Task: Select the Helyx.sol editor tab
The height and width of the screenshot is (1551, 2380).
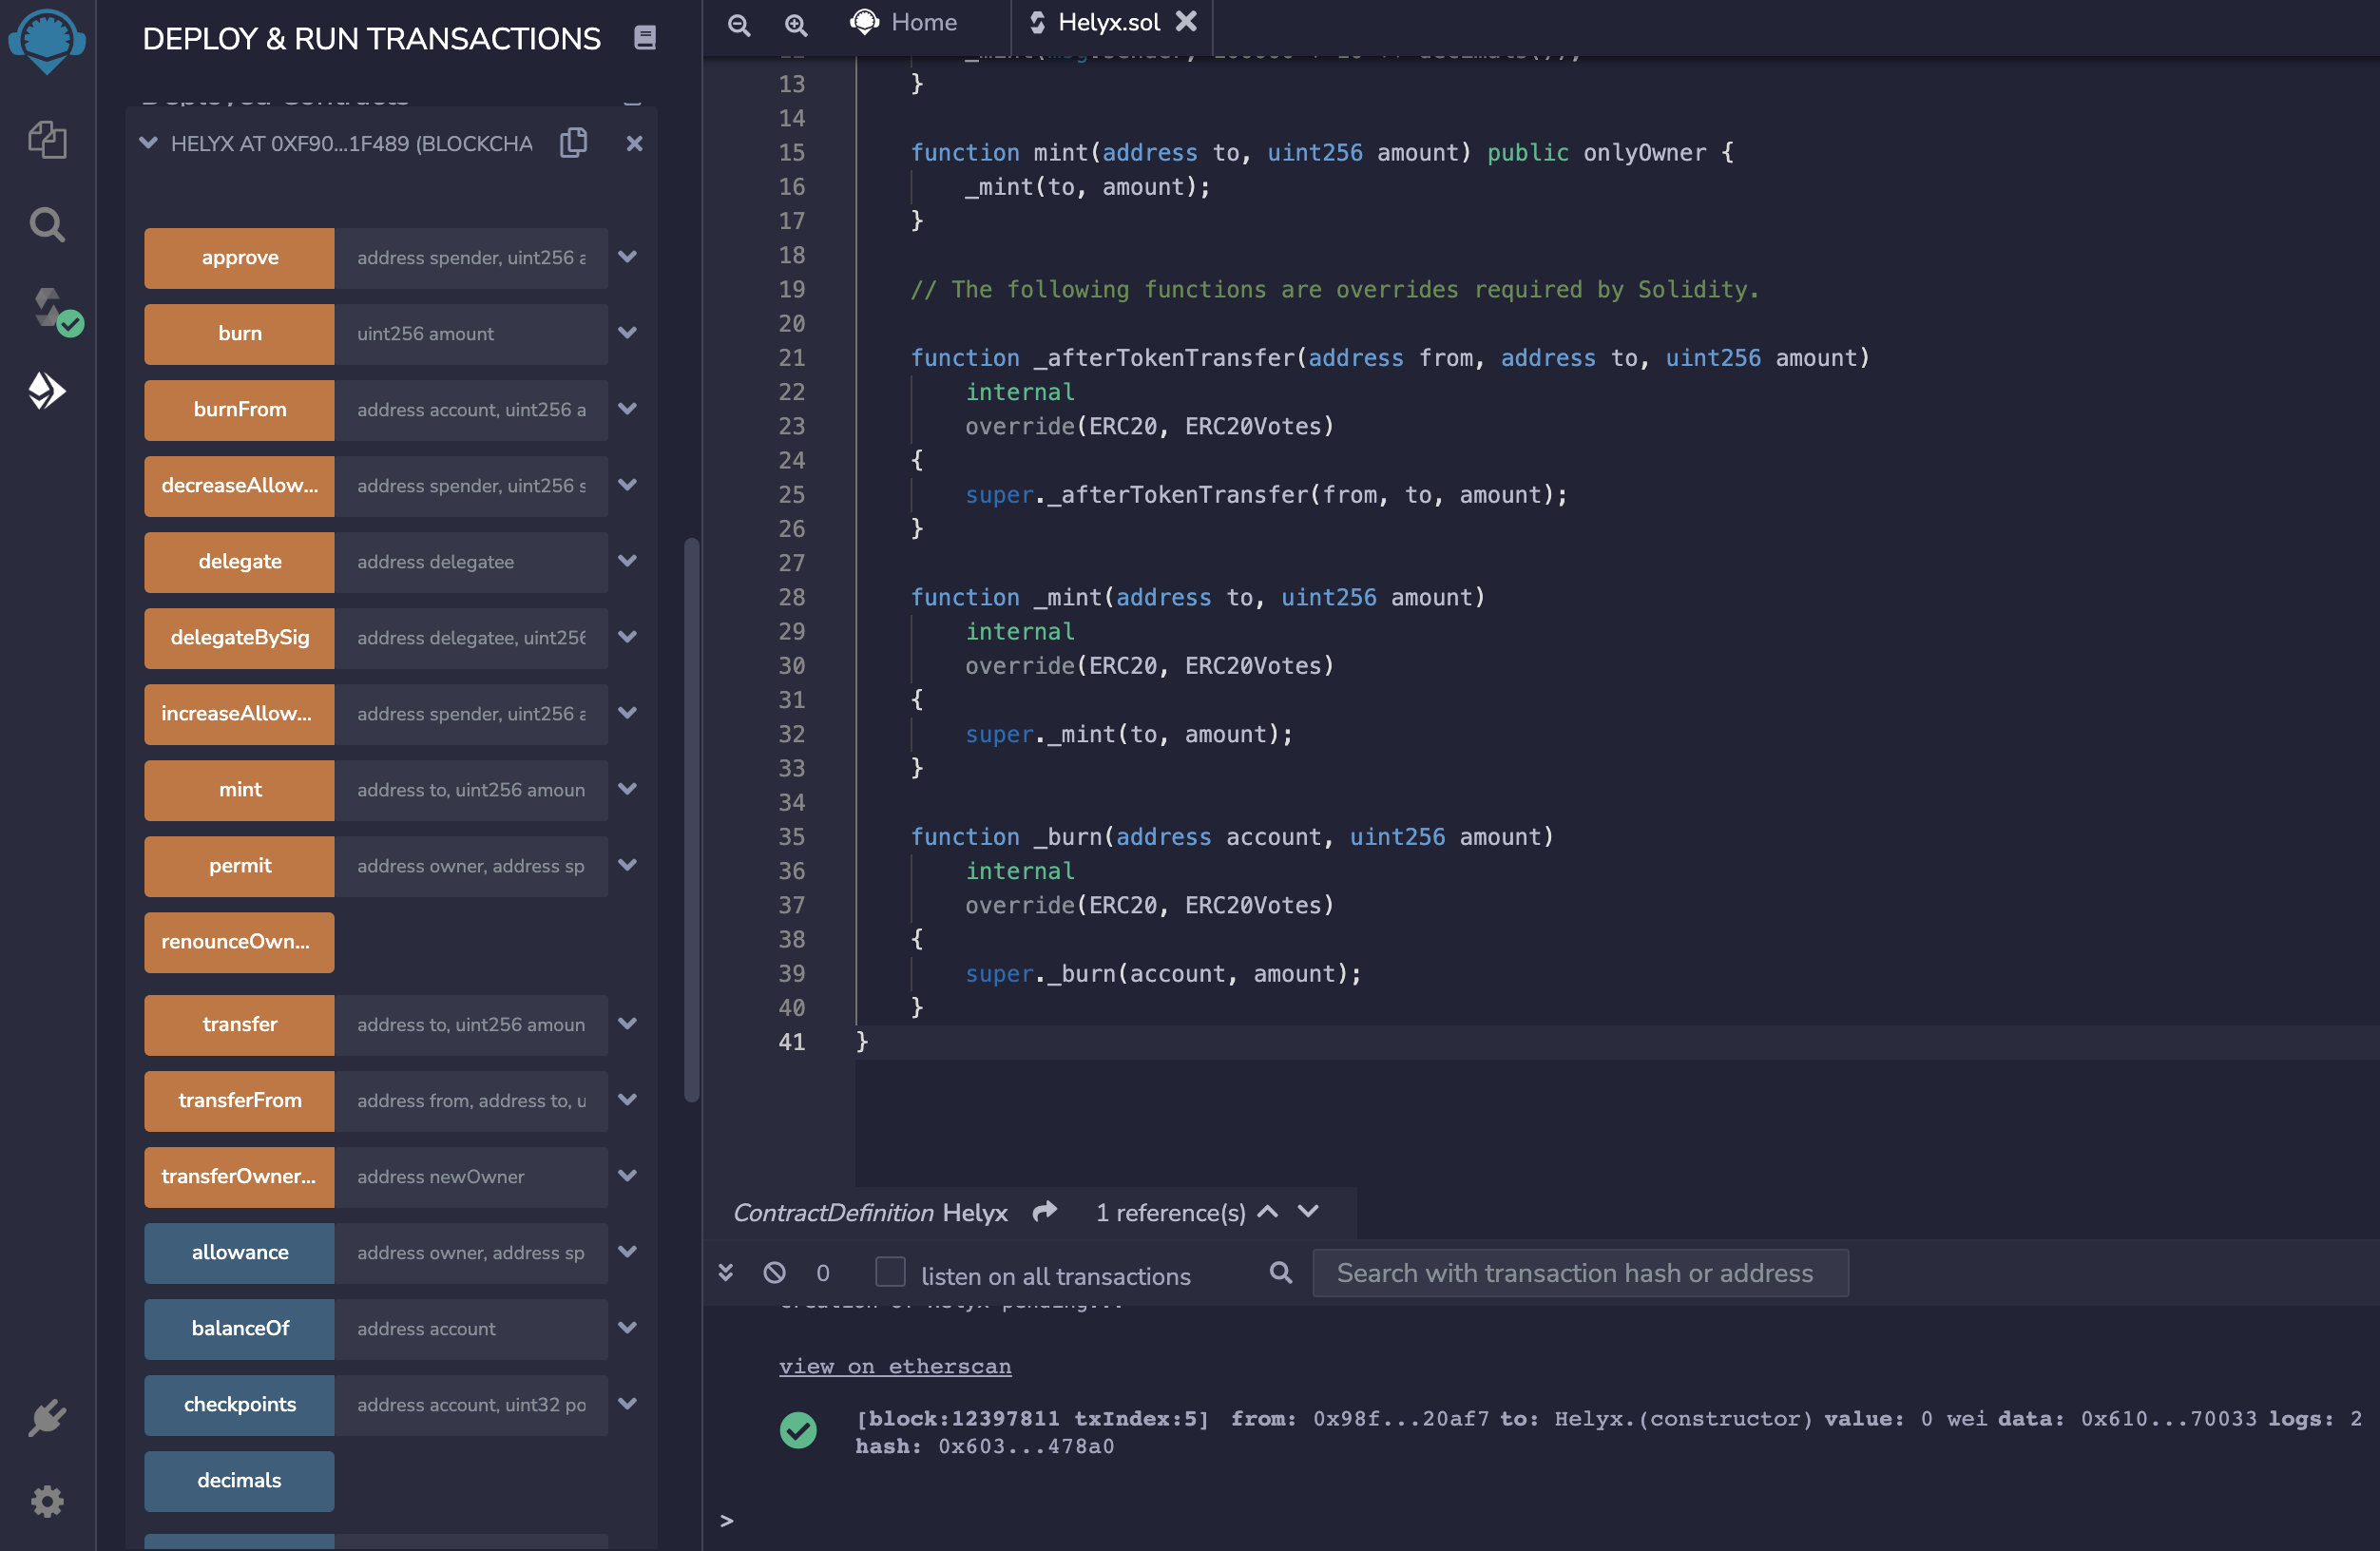Action: pyautogui.click(x=1107, y=22)
